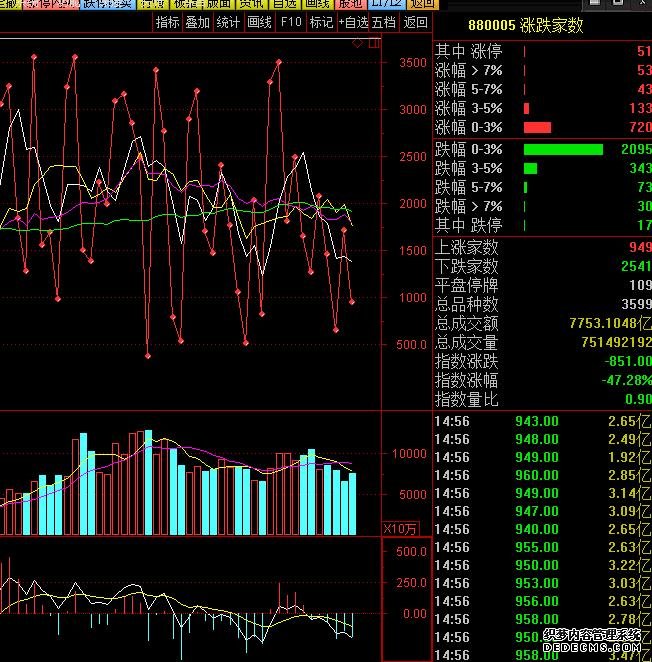Click the last cyan volume bar
Screen dimensions: 652x662
click(352, 504)
